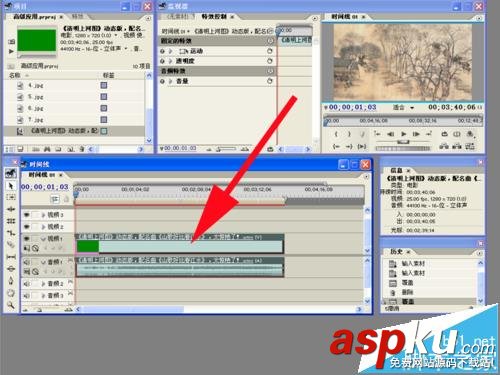The width and height of the screenshot is (500, 375).
Task: Expand the Audio 2 track
Action: [43, 284]
